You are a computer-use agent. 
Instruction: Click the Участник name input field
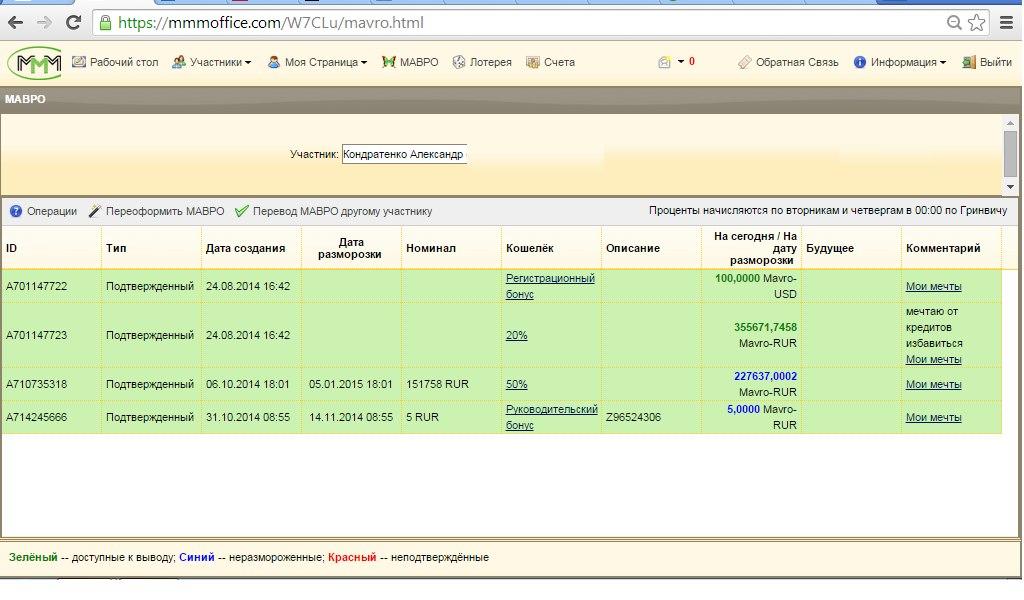point(404,154)
